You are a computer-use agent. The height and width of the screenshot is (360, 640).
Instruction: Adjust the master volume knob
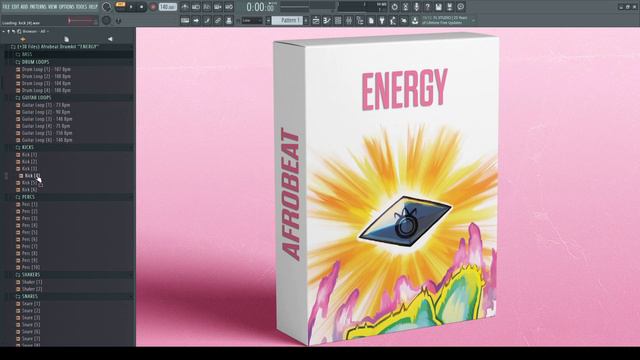107,7
